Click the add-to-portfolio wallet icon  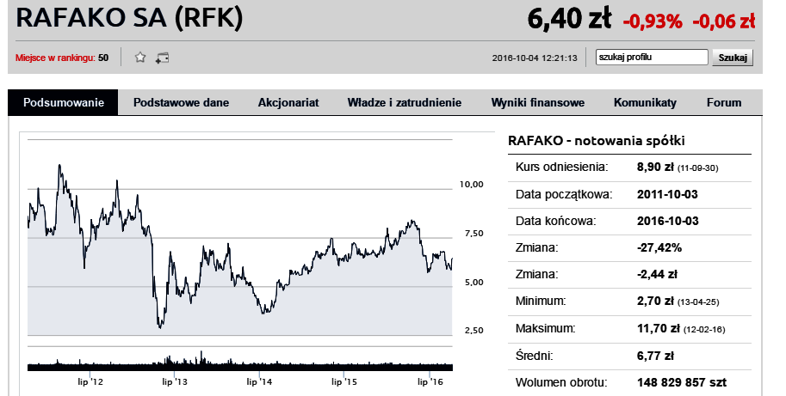(x=162, y=58)
